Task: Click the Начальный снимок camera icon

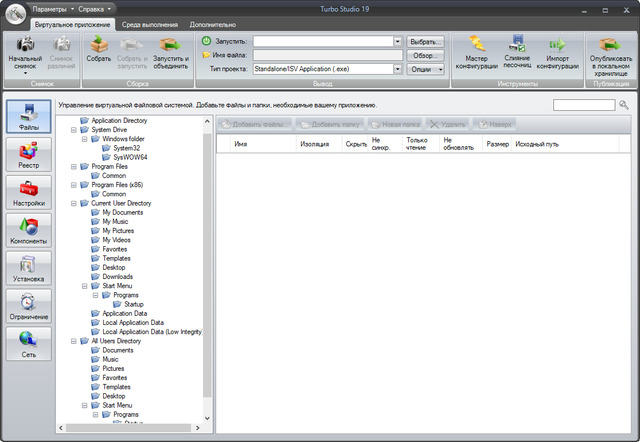Action: [x=25, y=44]
